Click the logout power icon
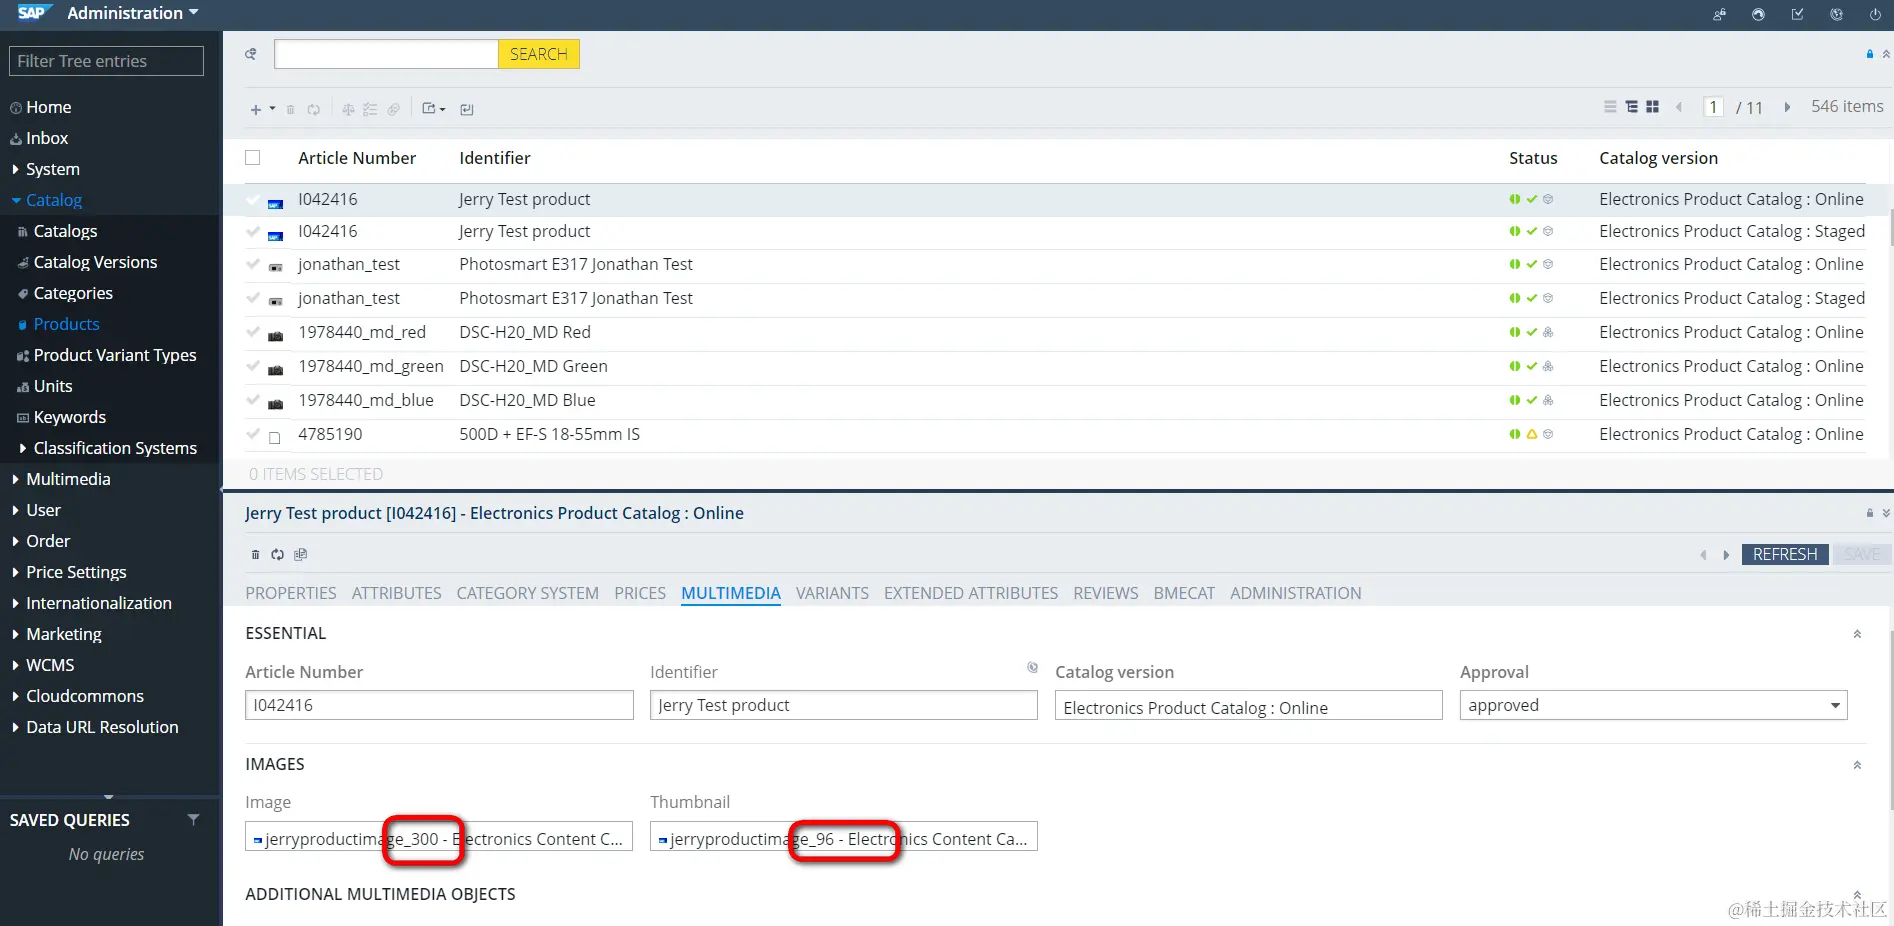The width and height of the screenshot is (1894, 926). click(x=1875, y=14)
